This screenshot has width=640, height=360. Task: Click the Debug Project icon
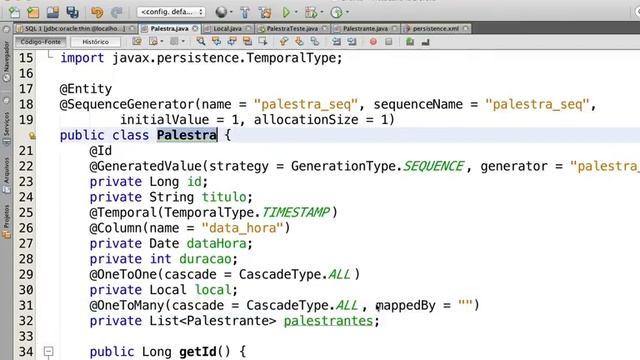(x=311, y=12)
